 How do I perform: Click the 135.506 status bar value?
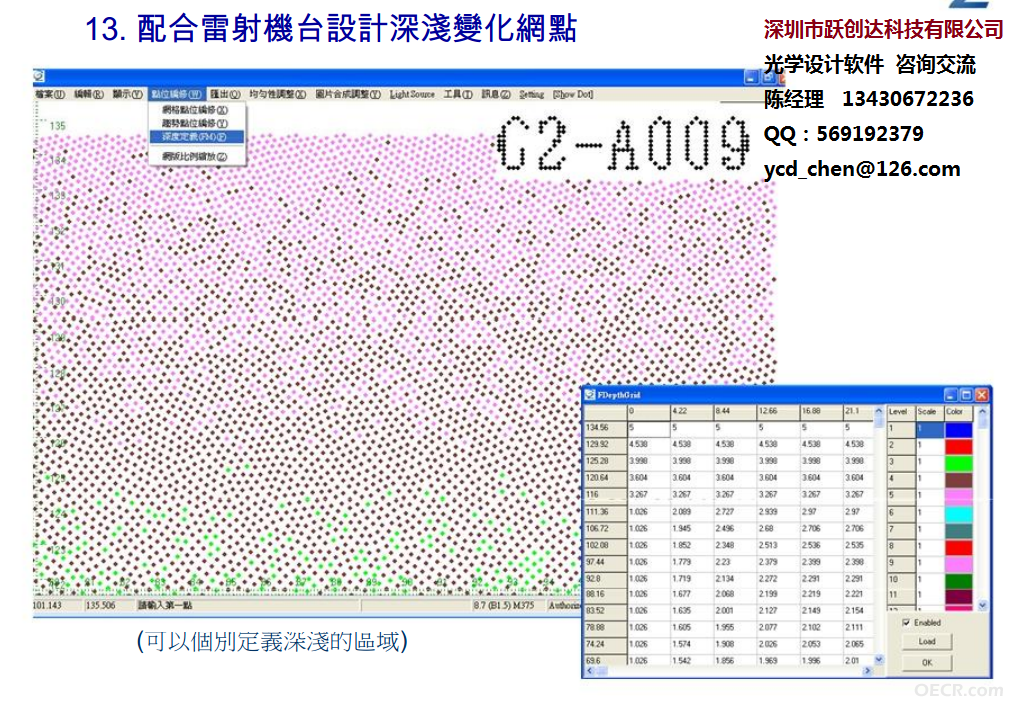[x=100, y=606]
